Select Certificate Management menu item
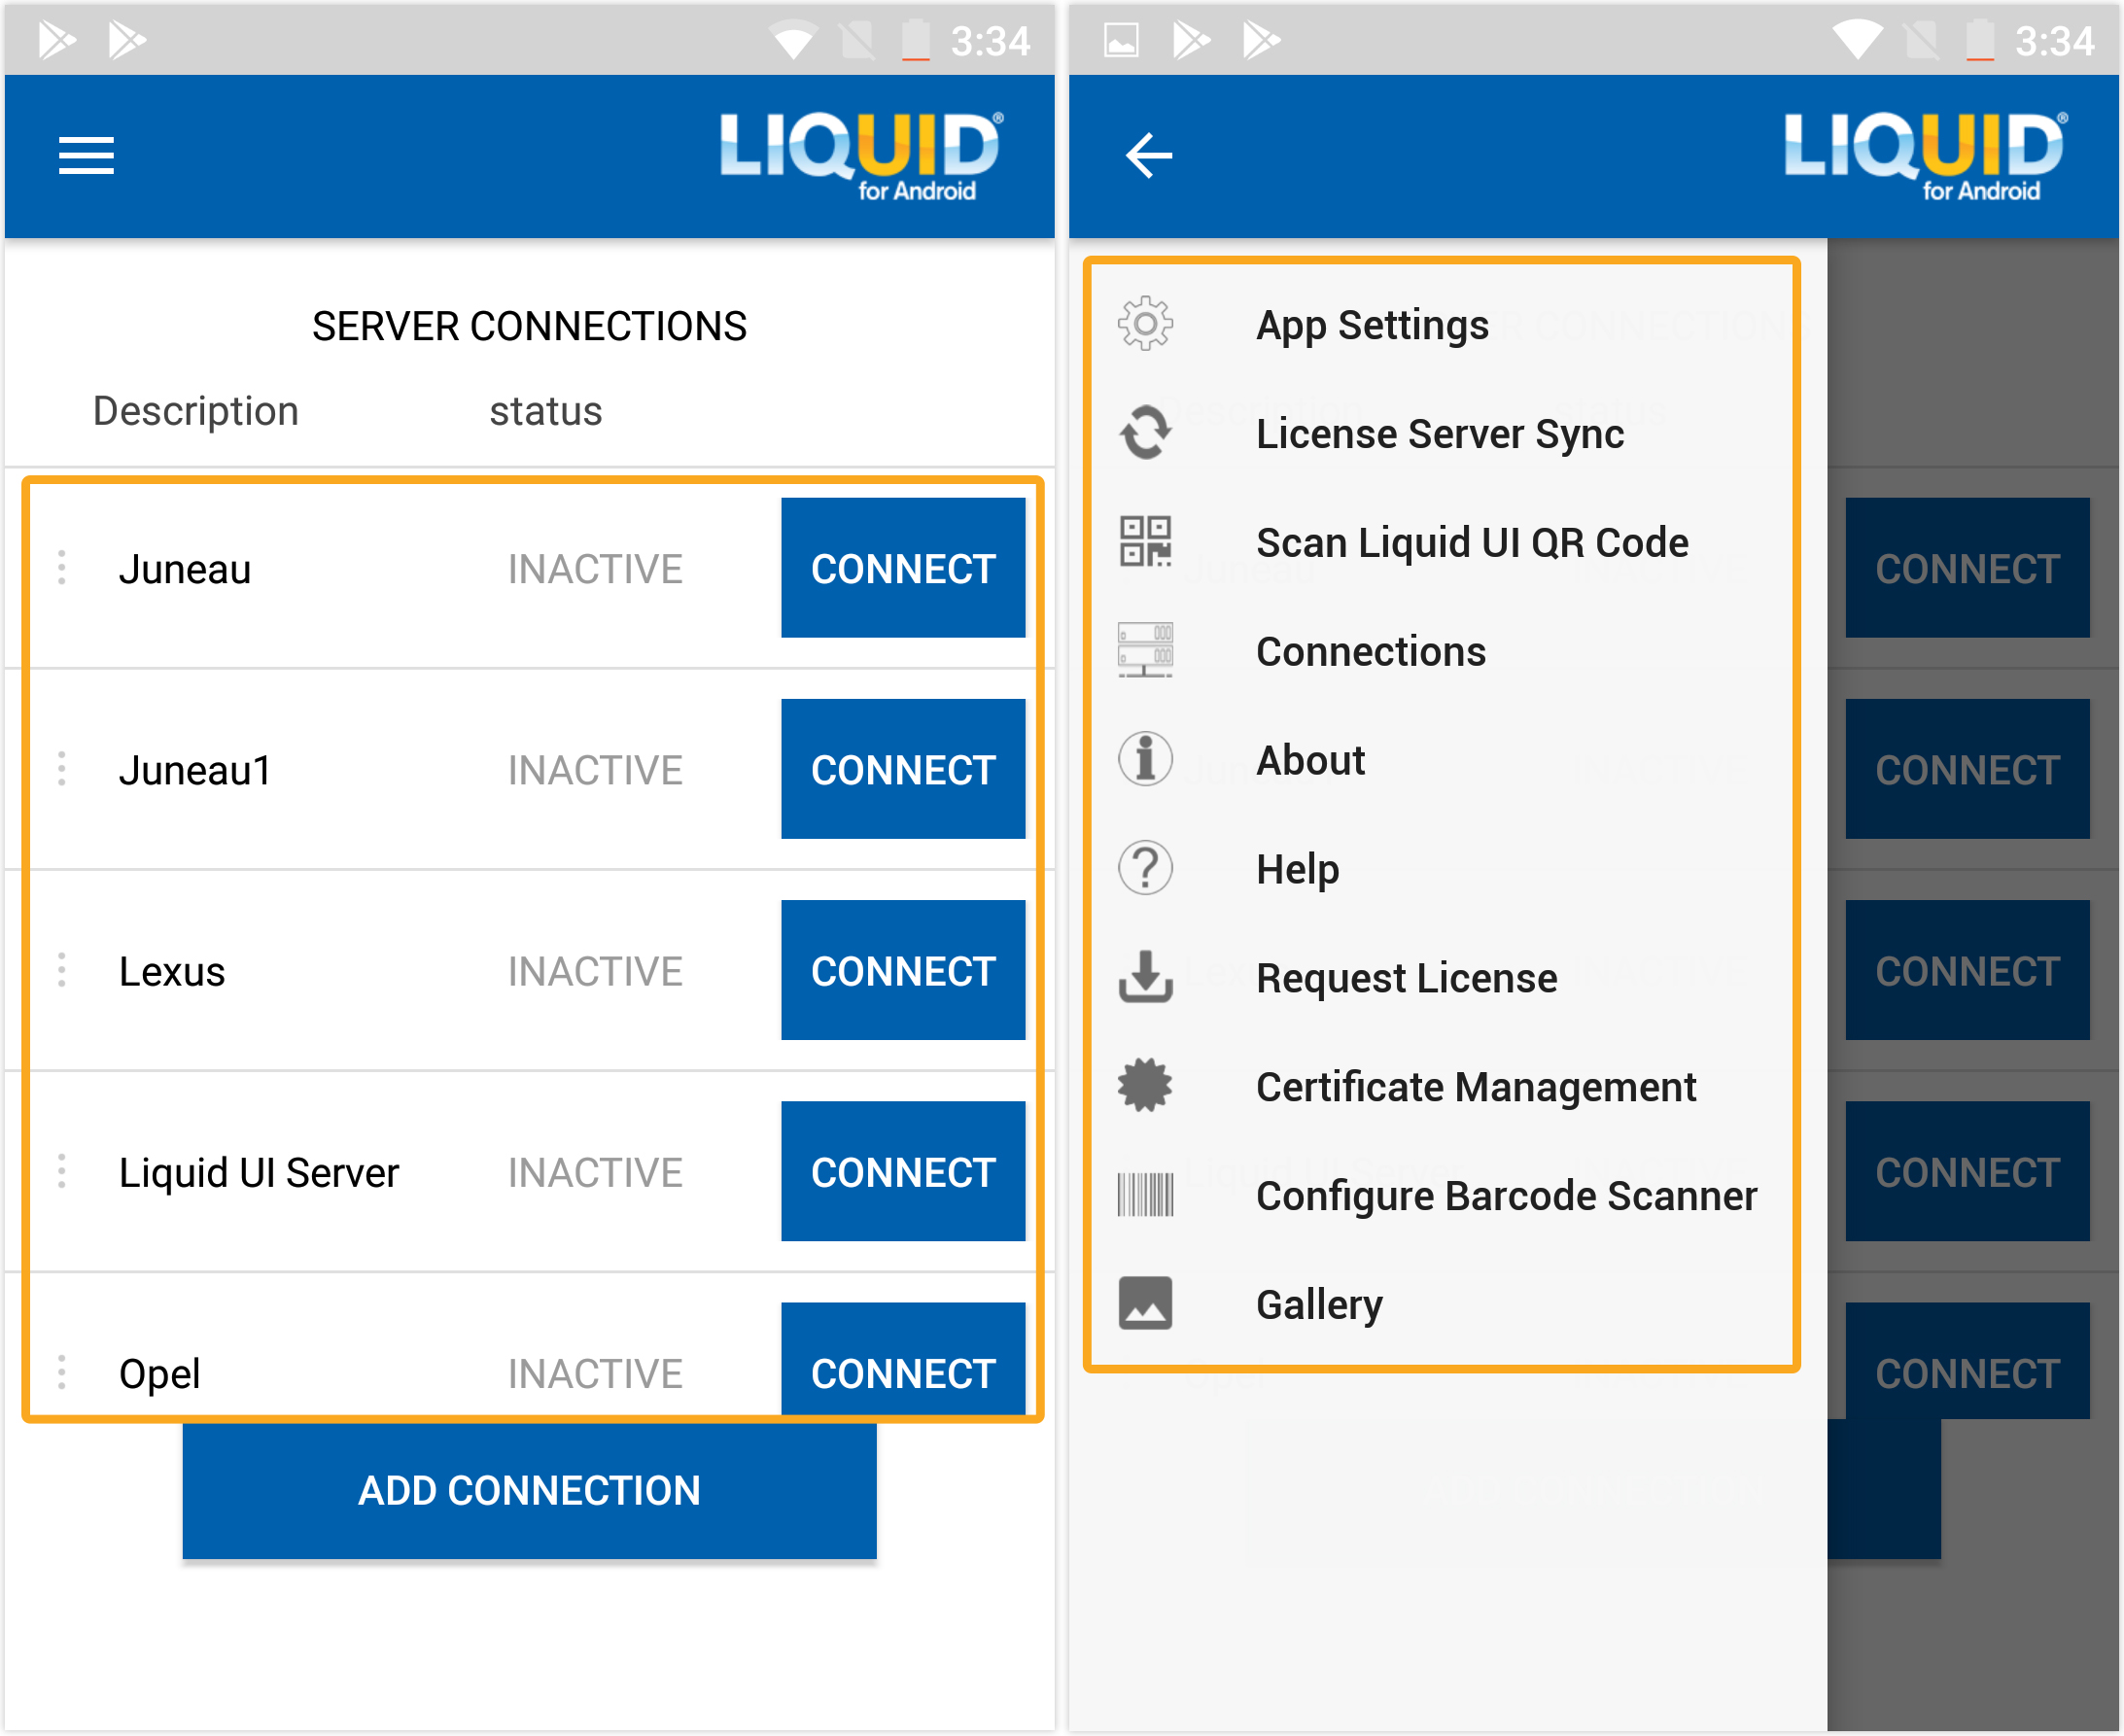This screenshot has height=1736, width=2124. tap(1475, 1087)
